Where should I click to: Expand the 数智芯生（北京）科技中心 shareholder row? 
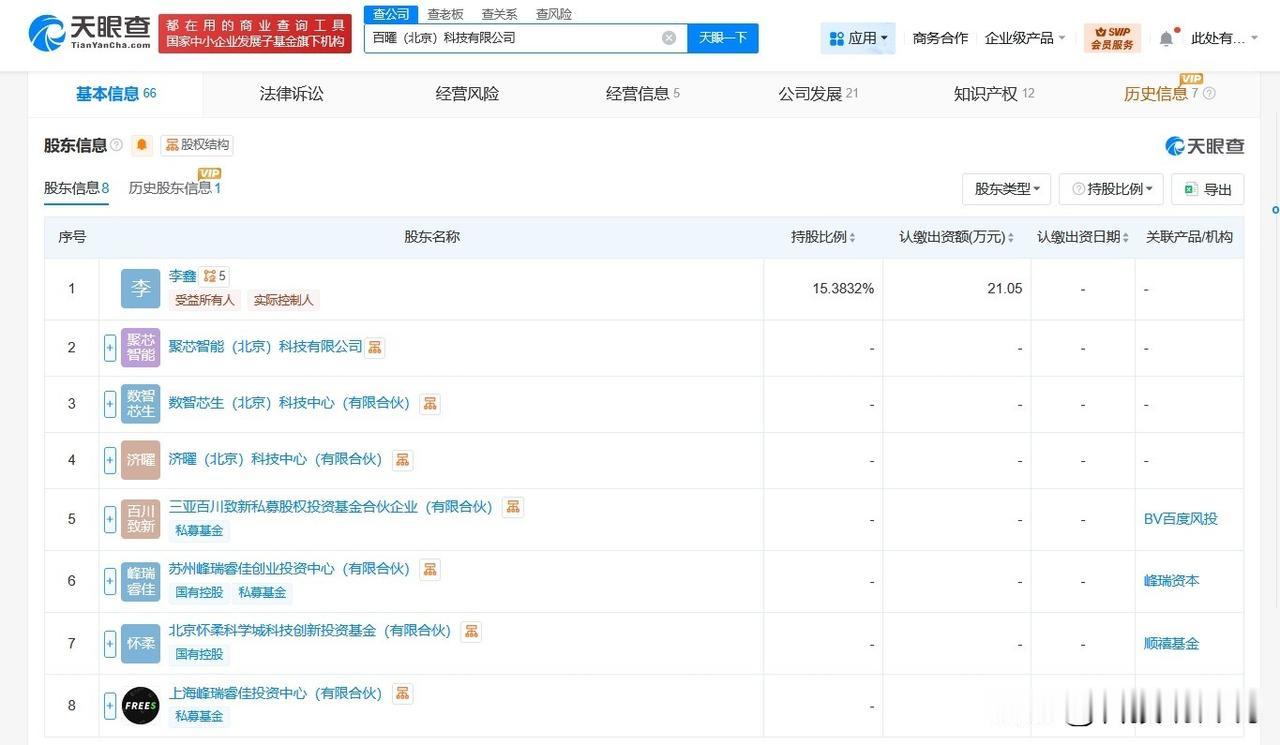coord(110,404)
